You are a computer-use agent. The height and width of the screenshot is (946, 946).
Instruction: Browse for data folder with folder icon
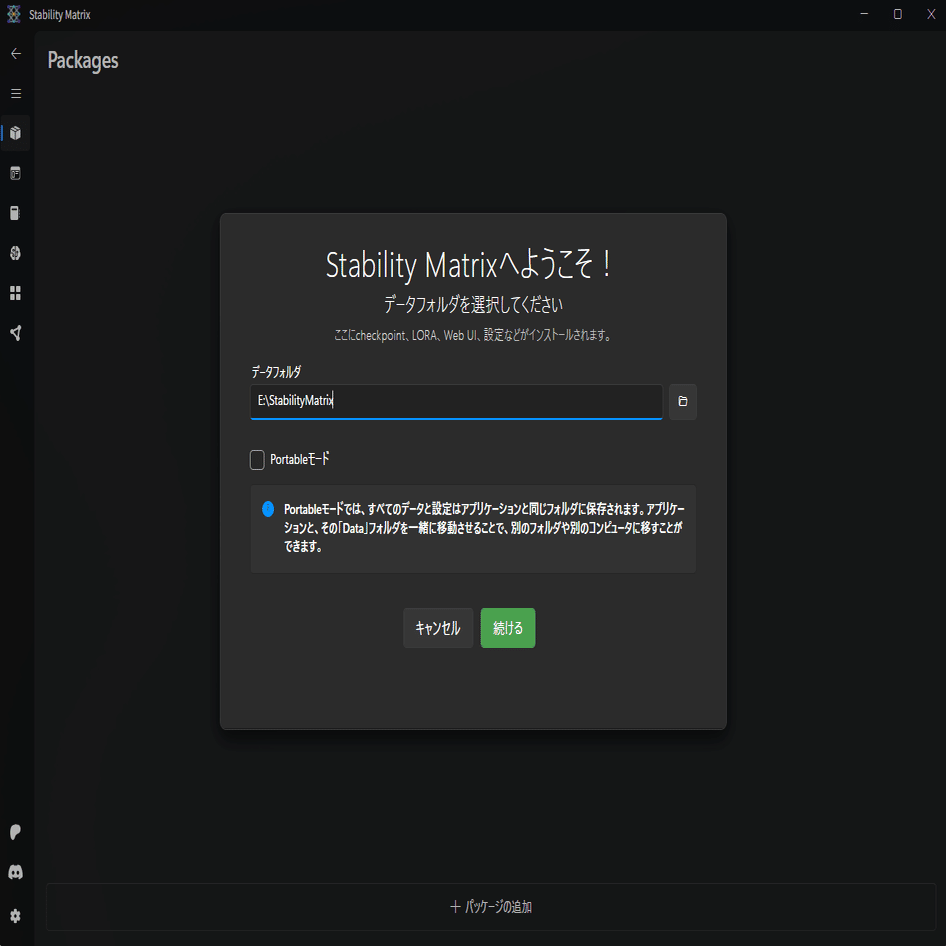[682, 401]
